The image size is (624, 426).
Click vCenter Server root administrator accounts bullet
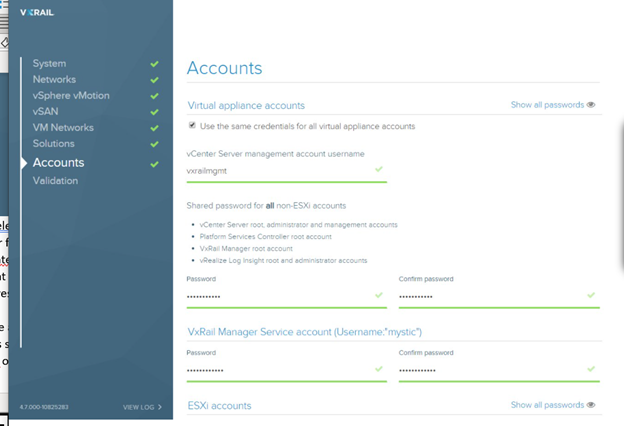pos(298,225)
